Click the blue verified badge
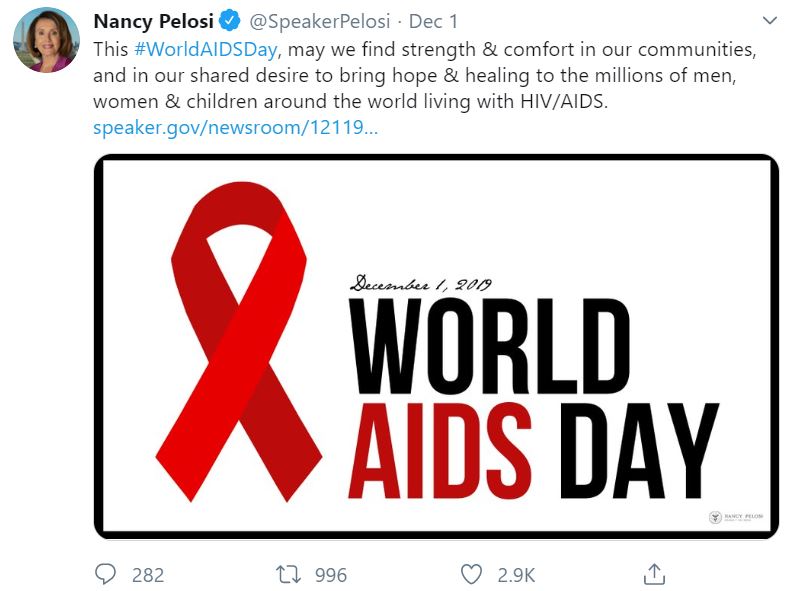This screenshot has width=795, height=591. tap(227, 21)
